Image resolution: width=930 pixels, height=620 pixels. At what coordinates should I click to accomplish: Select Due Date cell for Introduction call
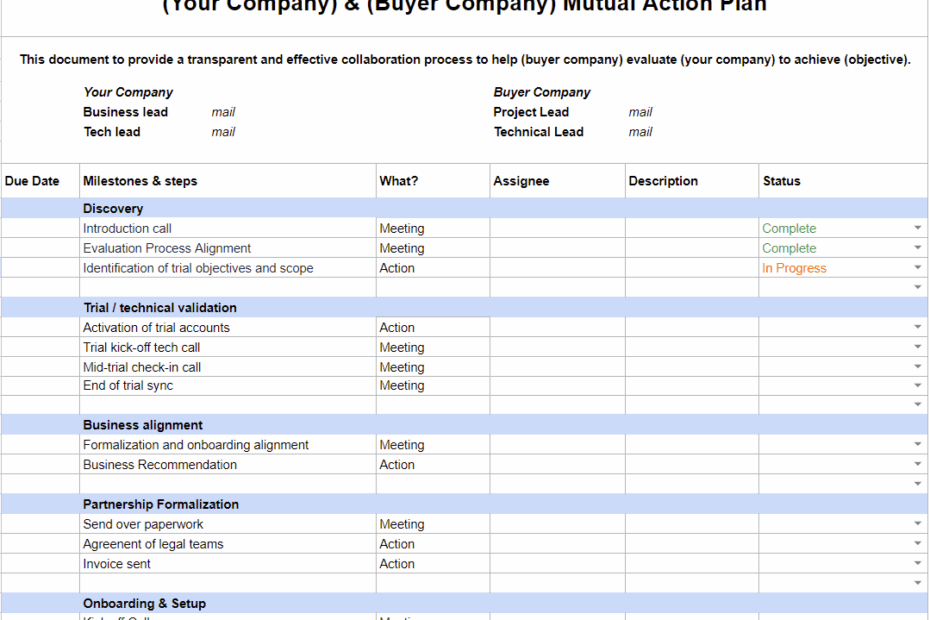(39, 227)
